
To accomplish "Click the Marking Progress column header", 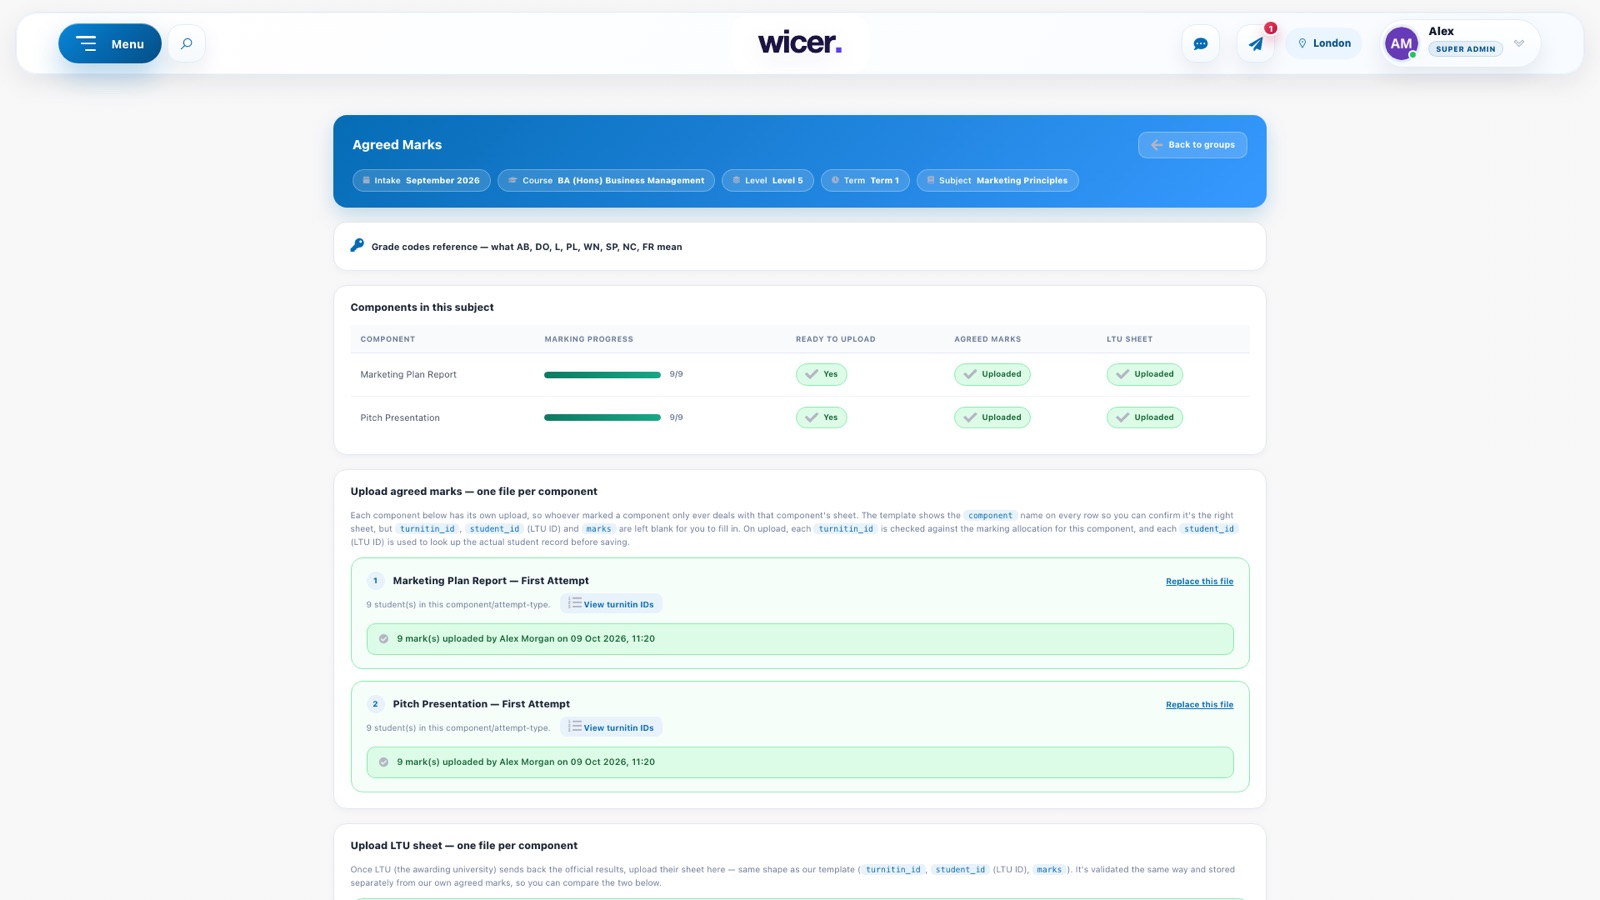I will tap(589, 339).
